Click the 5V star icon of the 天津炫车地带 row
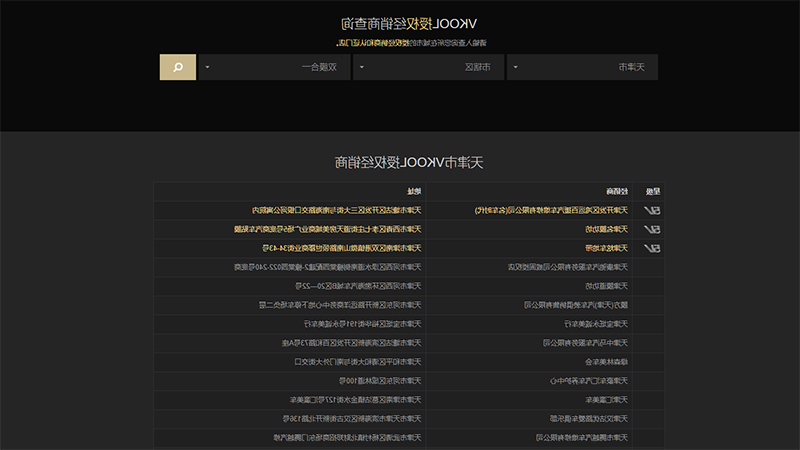The image size is (800, 450). pos(652,248)
